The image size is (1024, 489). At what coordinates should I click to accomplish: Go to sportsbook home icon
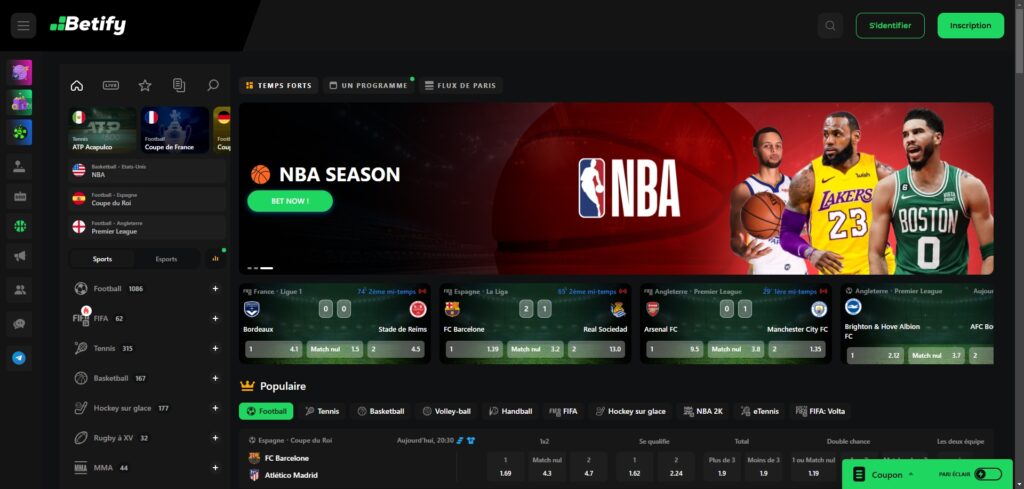pyautogui.click(x=76, y=86)
